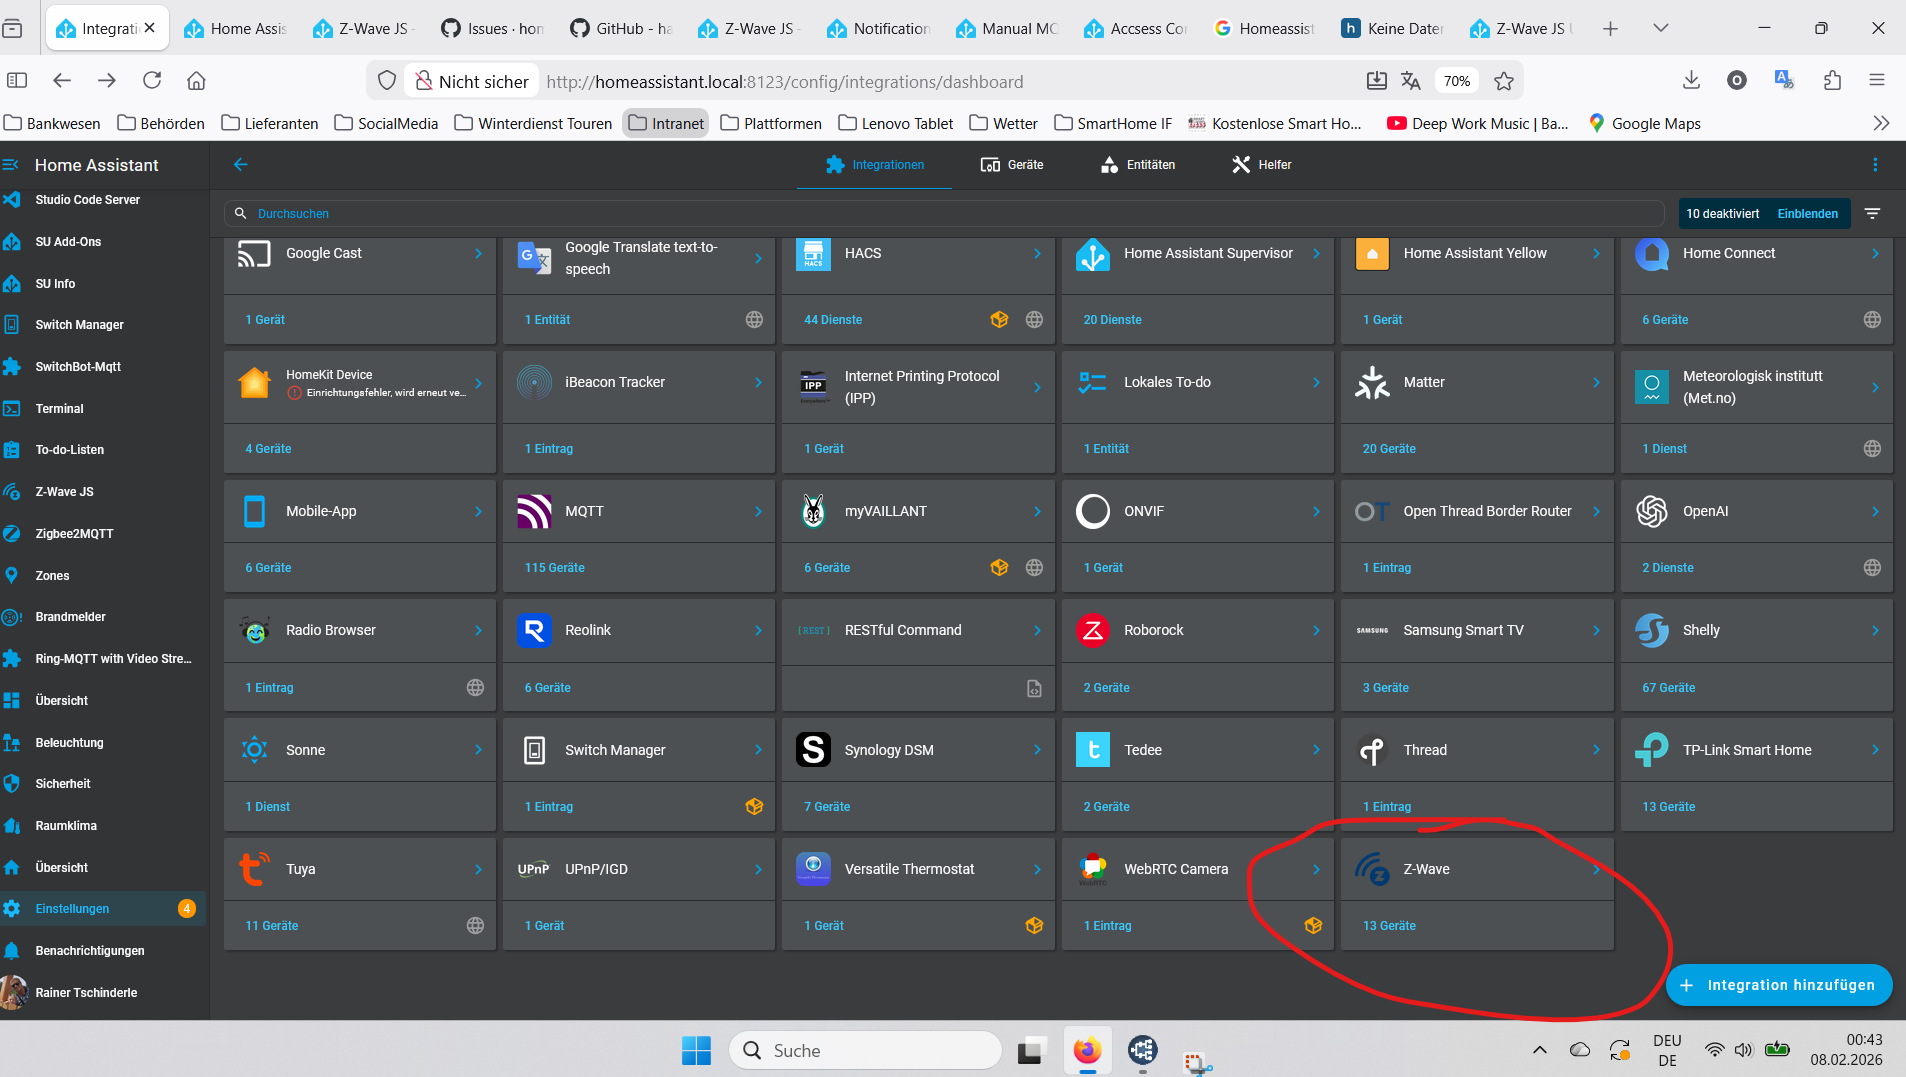Screen dimensions: 1906x1077
Task: Expand the Google Cast integration chevron
Action: 479,254
